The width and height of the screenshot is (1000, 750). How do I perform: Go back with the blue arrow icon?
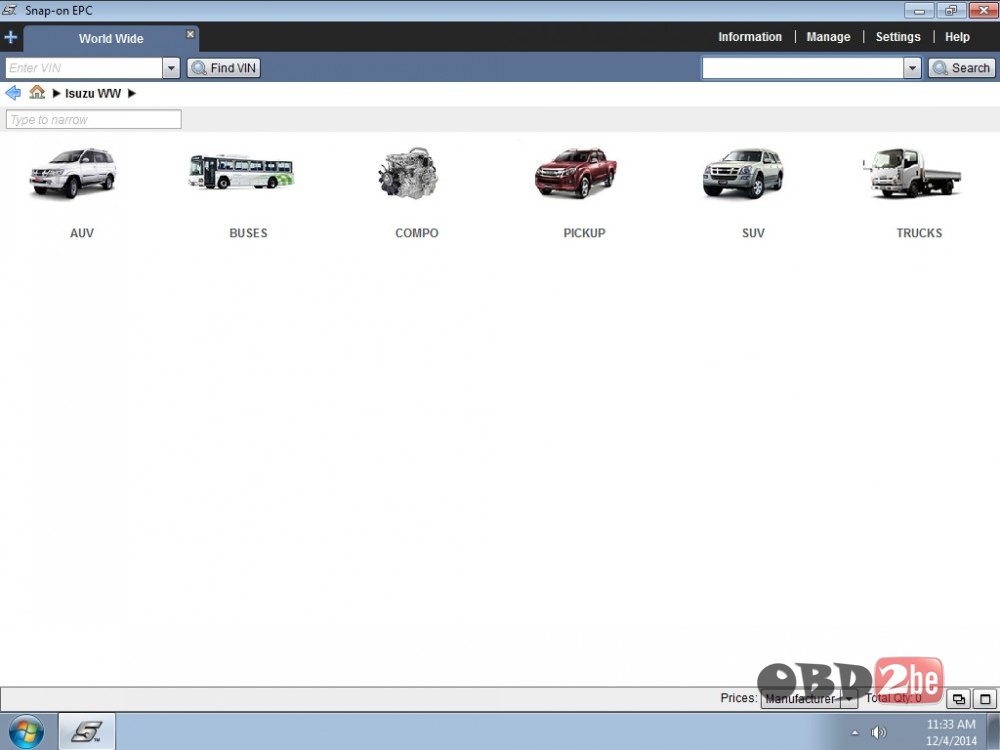tap(13, 93)
